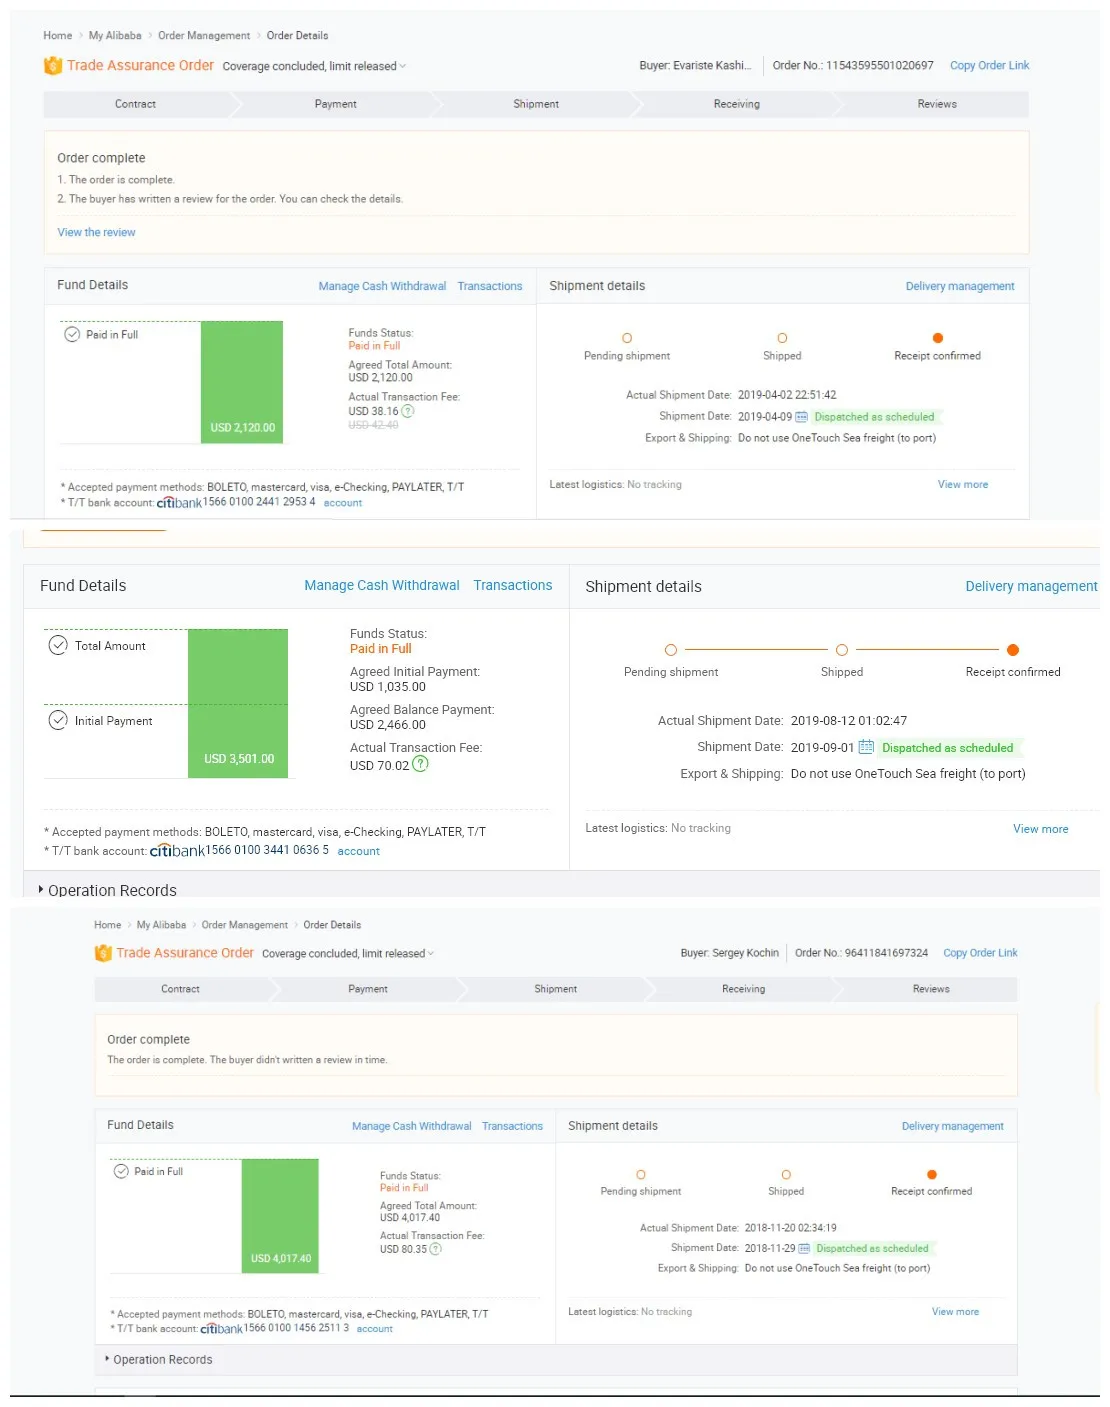Click the Total Amount check circle
1110x1407 pixels.
(x=58, y=645)
